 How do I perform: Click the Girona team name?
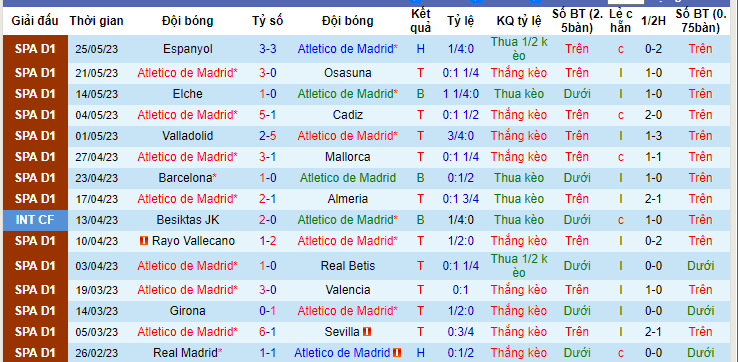pos(188,311)
